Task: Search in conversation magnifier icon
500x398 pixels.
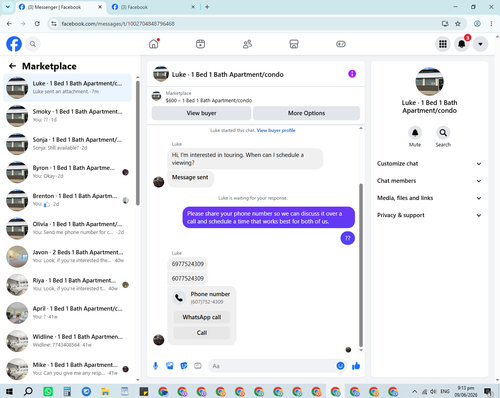Action: pos(443,133)
